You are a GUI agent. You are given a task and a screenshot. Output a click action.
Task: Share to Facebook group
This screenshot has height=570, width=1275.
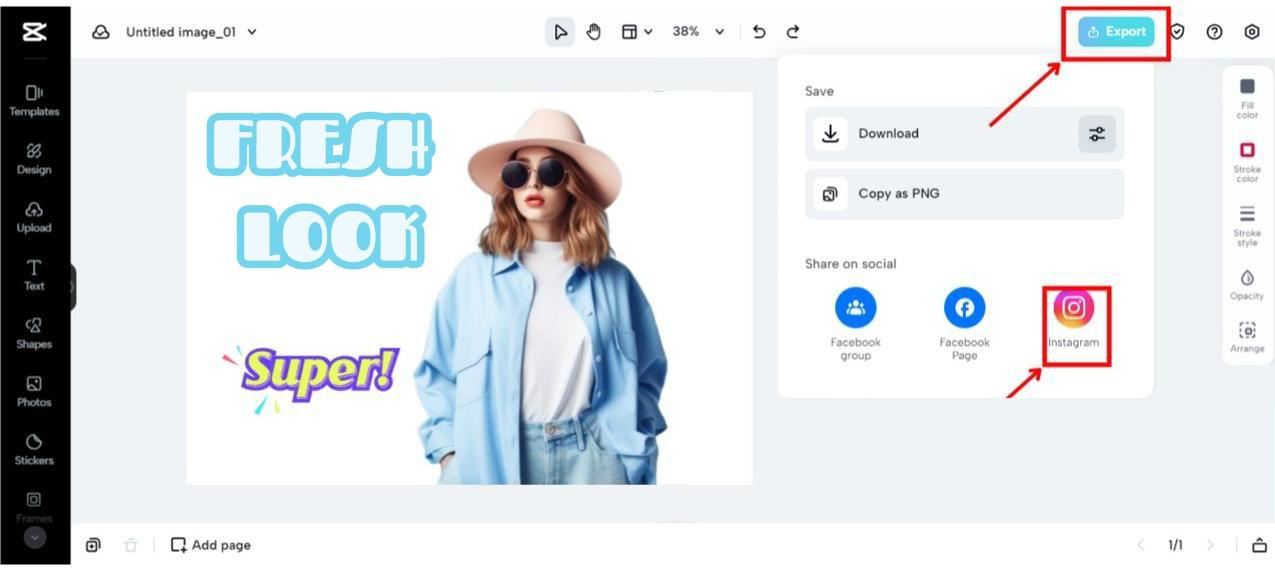click(856, 324)
